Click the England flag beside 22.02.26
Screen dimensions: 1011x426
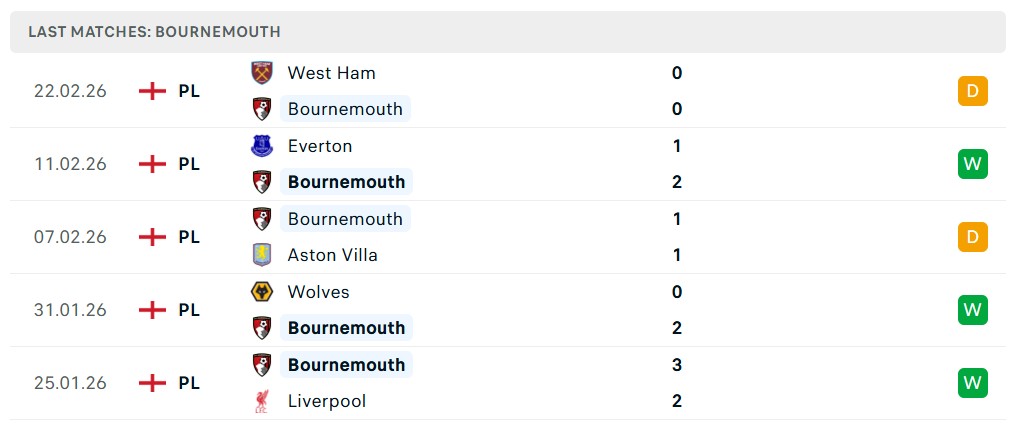(152, 91)
